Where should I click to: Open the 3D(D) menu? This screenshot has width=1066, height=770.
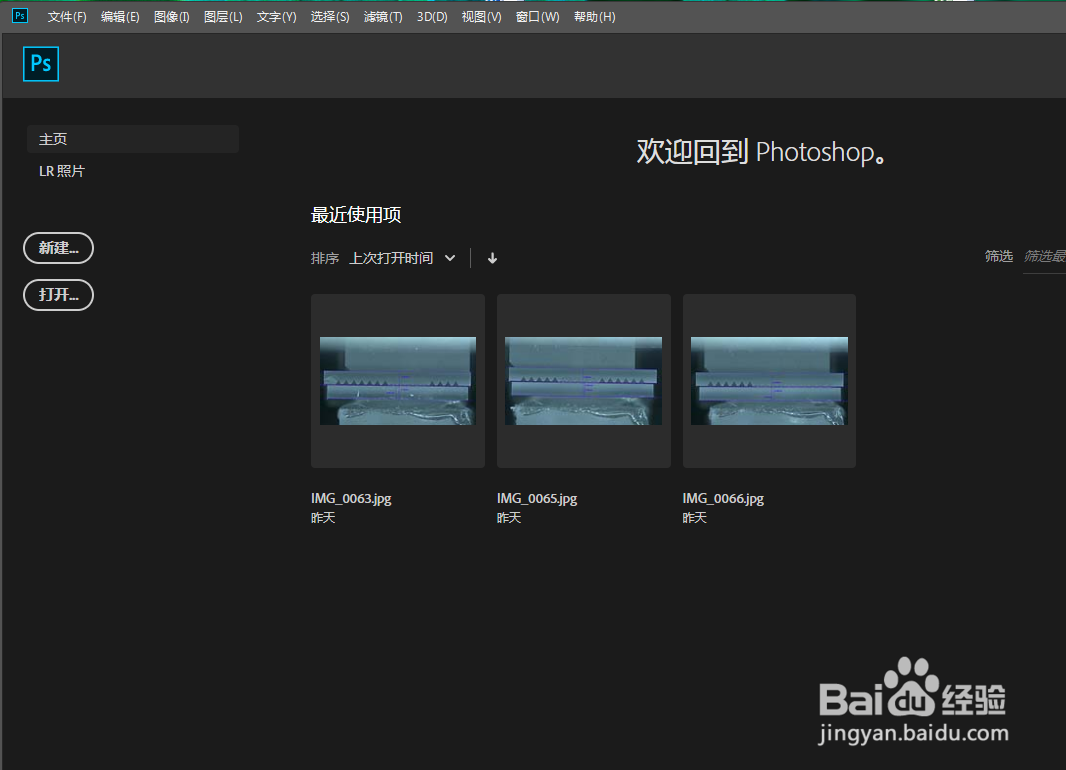[x=432, y=17]
